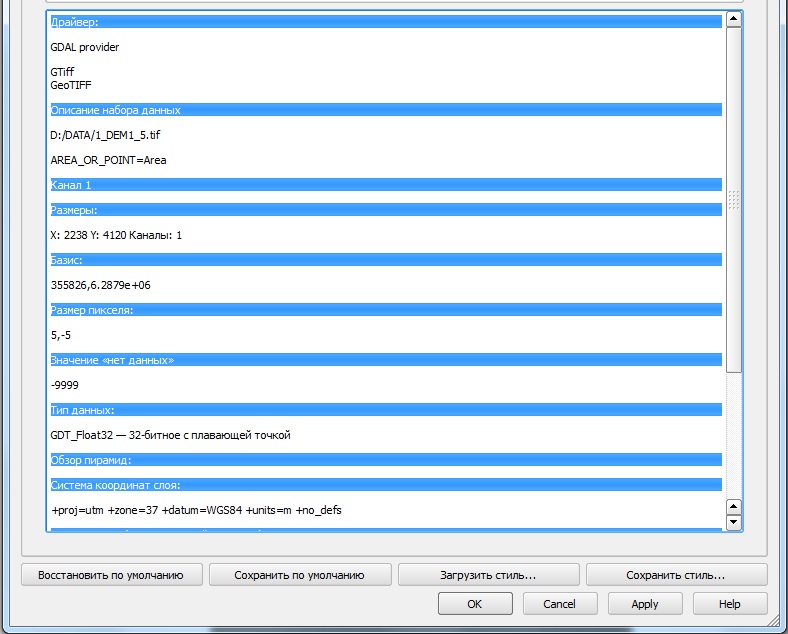
Task: Click the D:/DATA/1_DEM1_5.tif file path
Action: 106,135
